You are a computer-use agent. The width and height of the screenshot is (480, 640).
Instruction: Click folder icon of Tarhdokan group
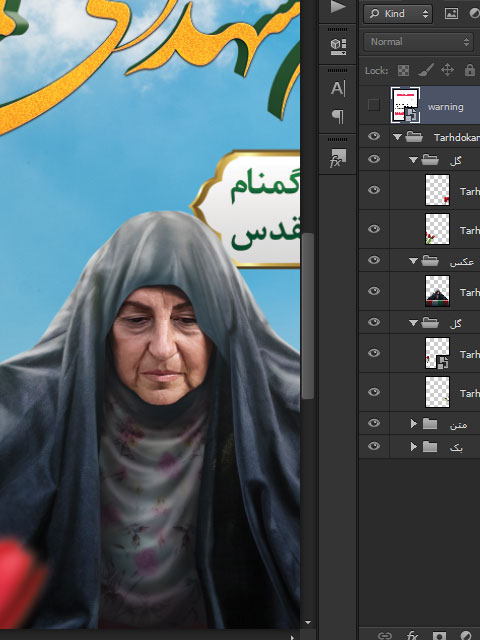tap(414, 137)
